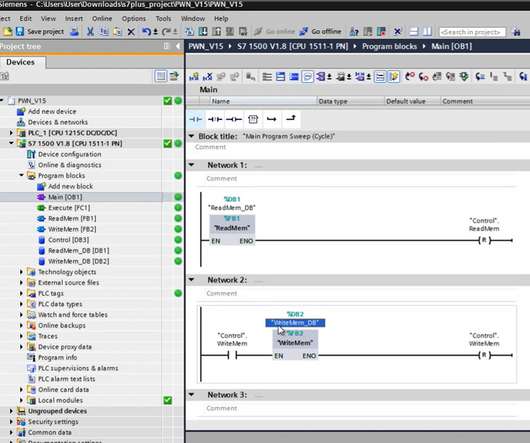Click the Print icon in main toolbar

[x=74, y=32]
